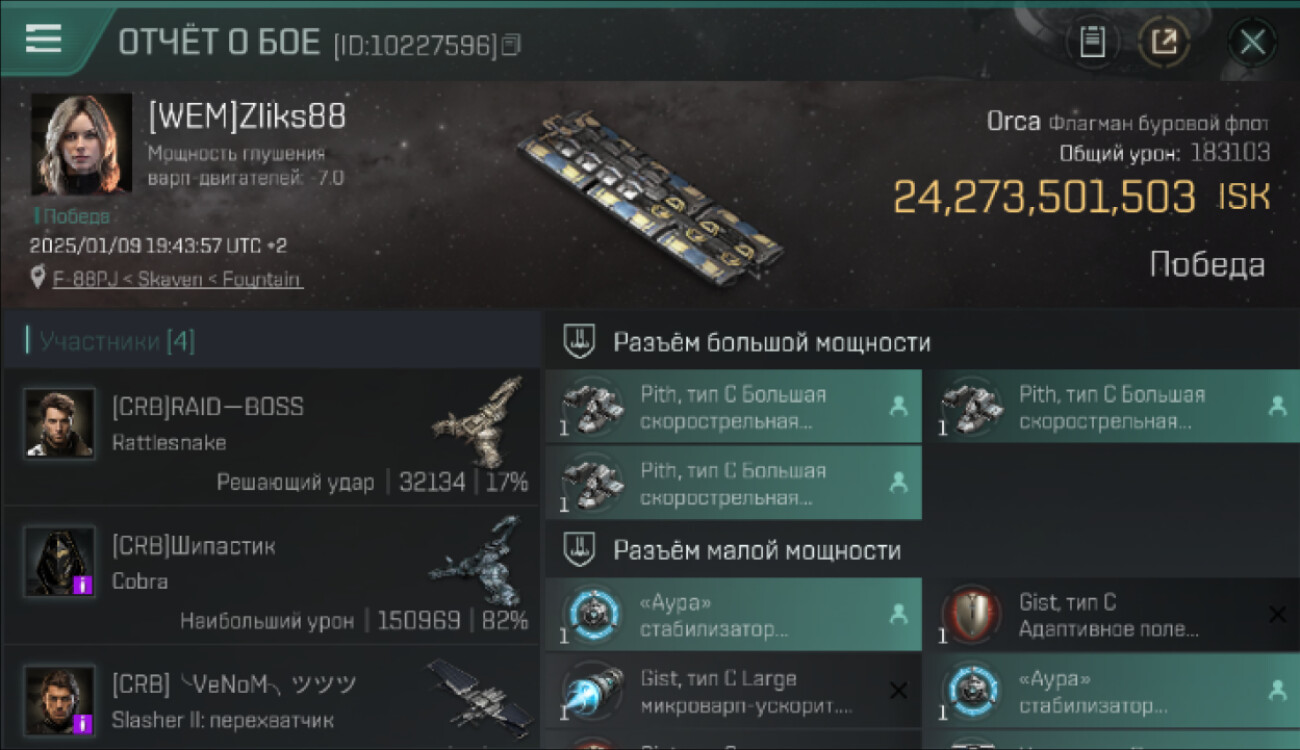Select the first Pith large autocannon module

click(733, 407)
